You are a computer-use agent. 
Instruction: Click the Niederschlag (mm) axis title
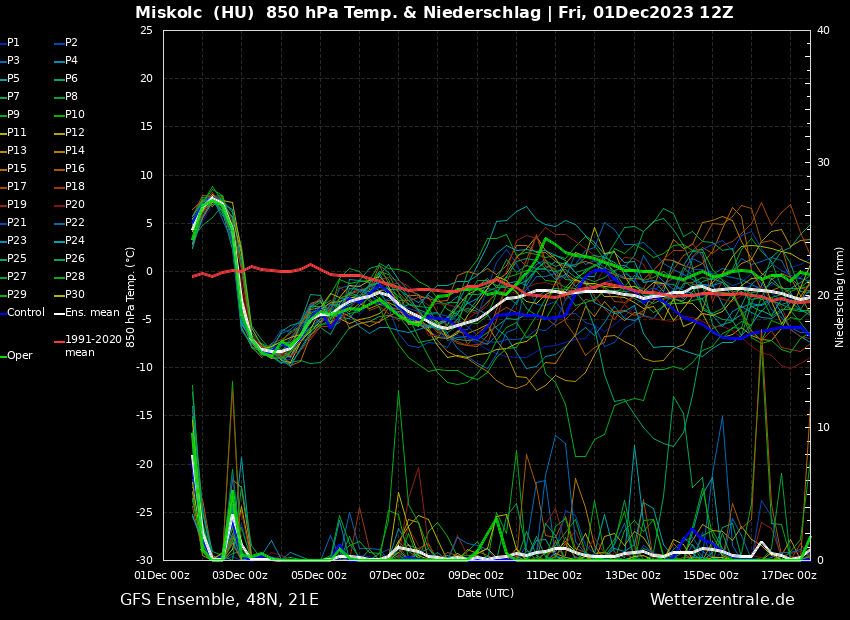[840, 296]
